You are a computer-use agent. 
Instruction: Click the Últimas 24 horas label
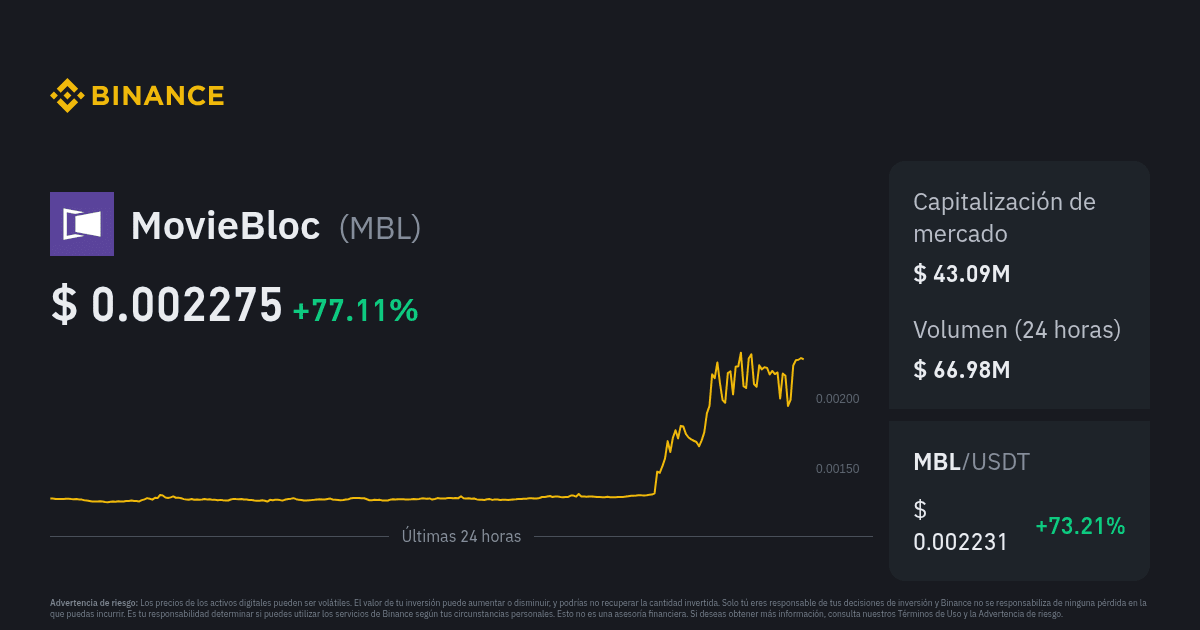pyautogui.click(x=461, y=536)
